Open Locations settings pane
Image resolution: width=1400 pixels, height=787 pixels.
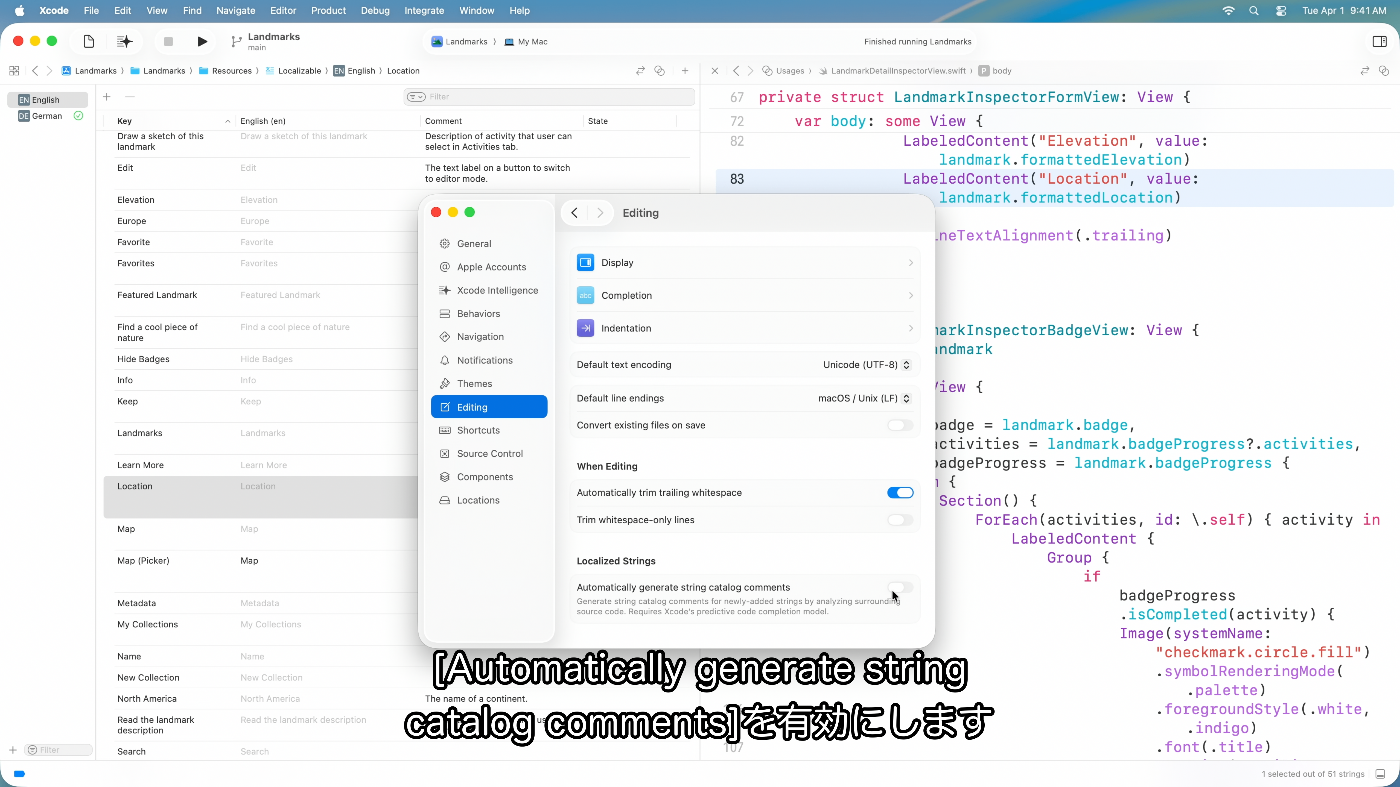[x=489, y=500]
